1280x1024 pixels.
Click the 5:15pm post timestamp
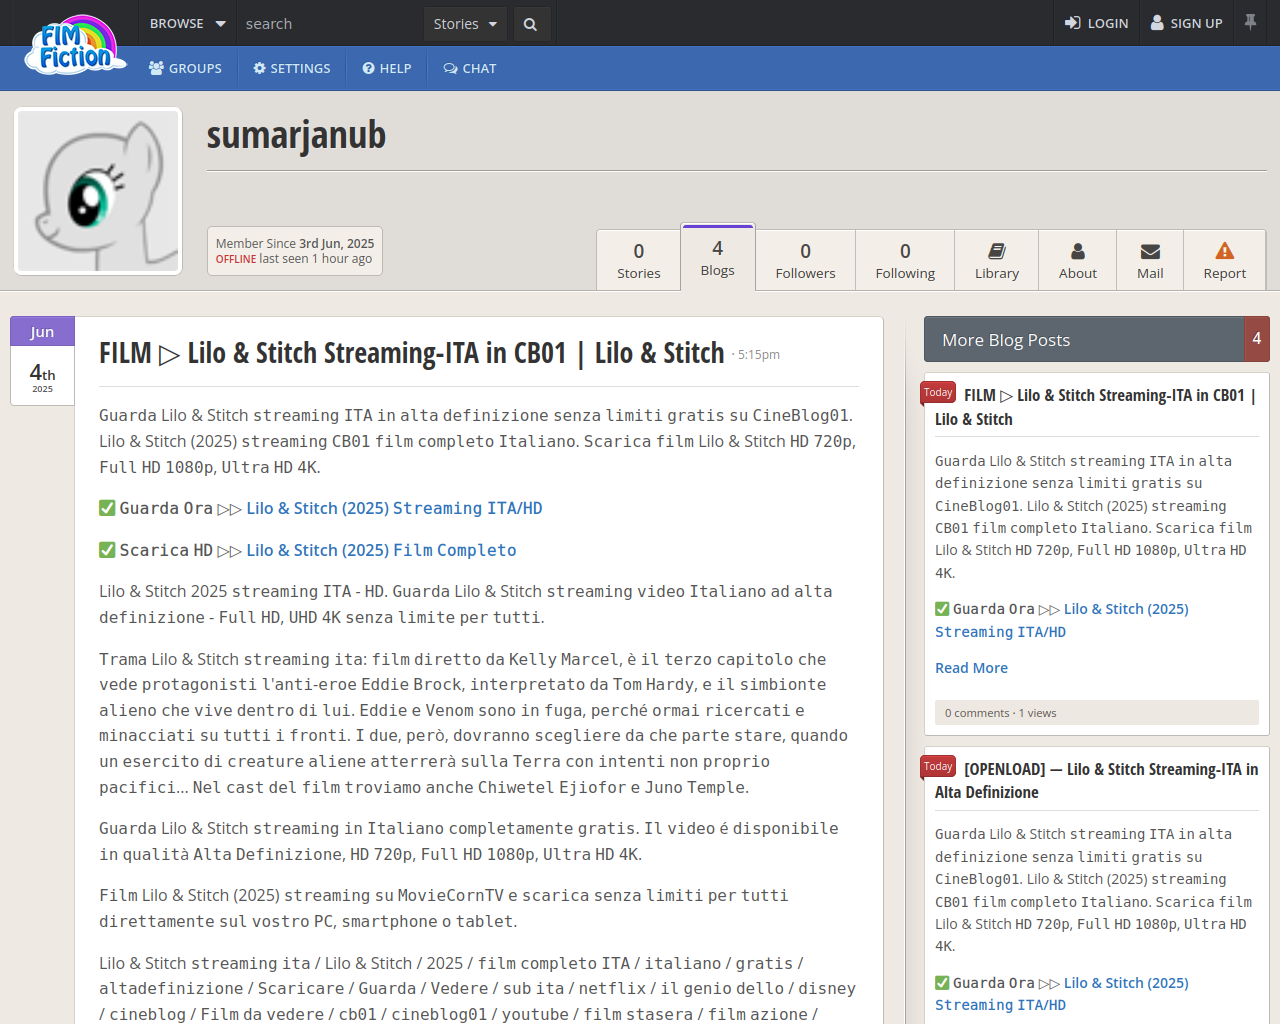pyautogui.click(x=759, y=355)
